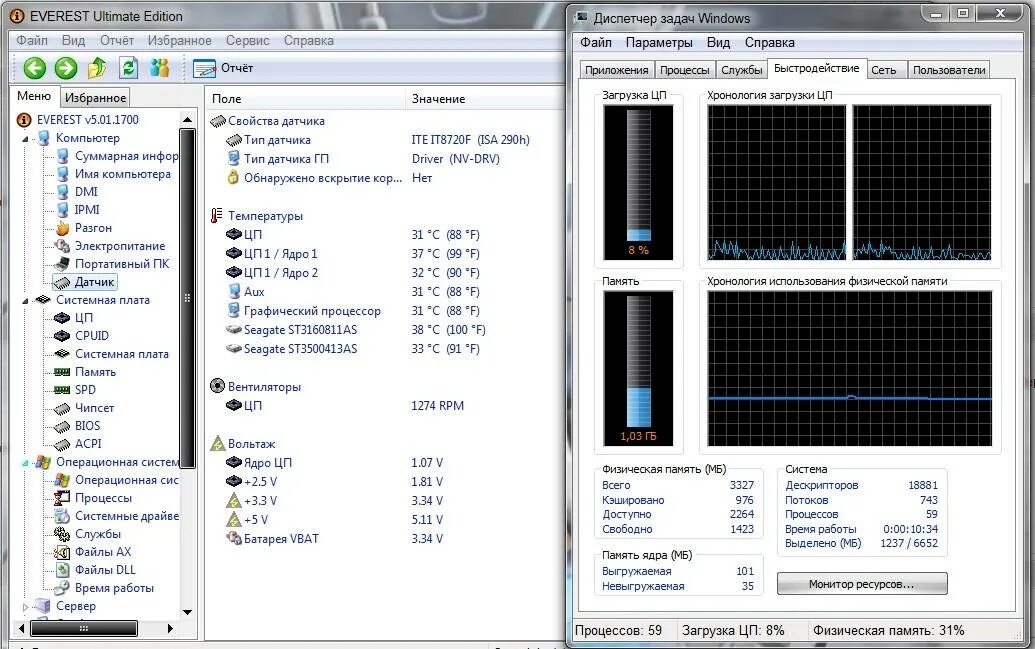Viewport: 1035px width, 649px height.
Task: Open Время работы icon item
Action: coord(62,588)
